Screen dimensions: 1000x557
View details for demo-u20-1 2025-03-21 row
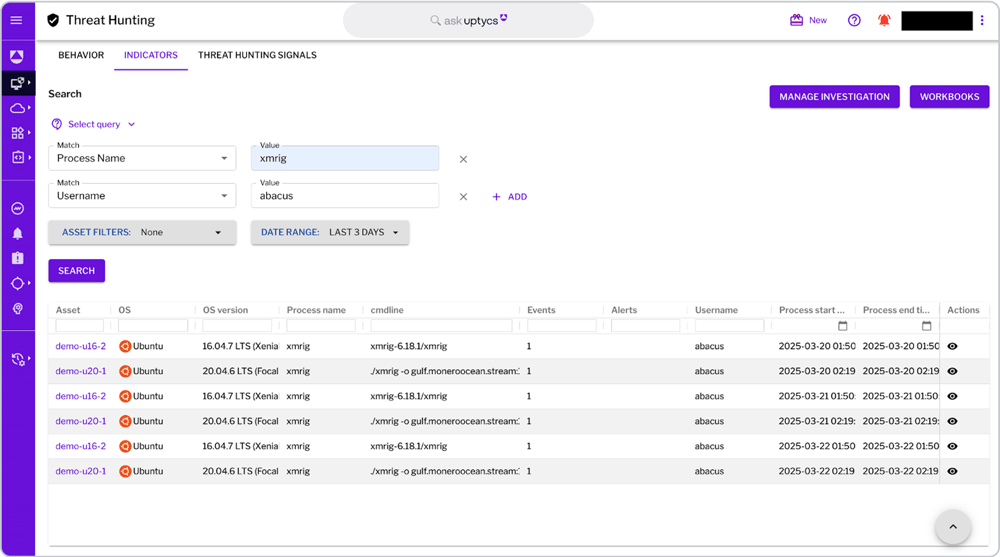pos(952,421)
